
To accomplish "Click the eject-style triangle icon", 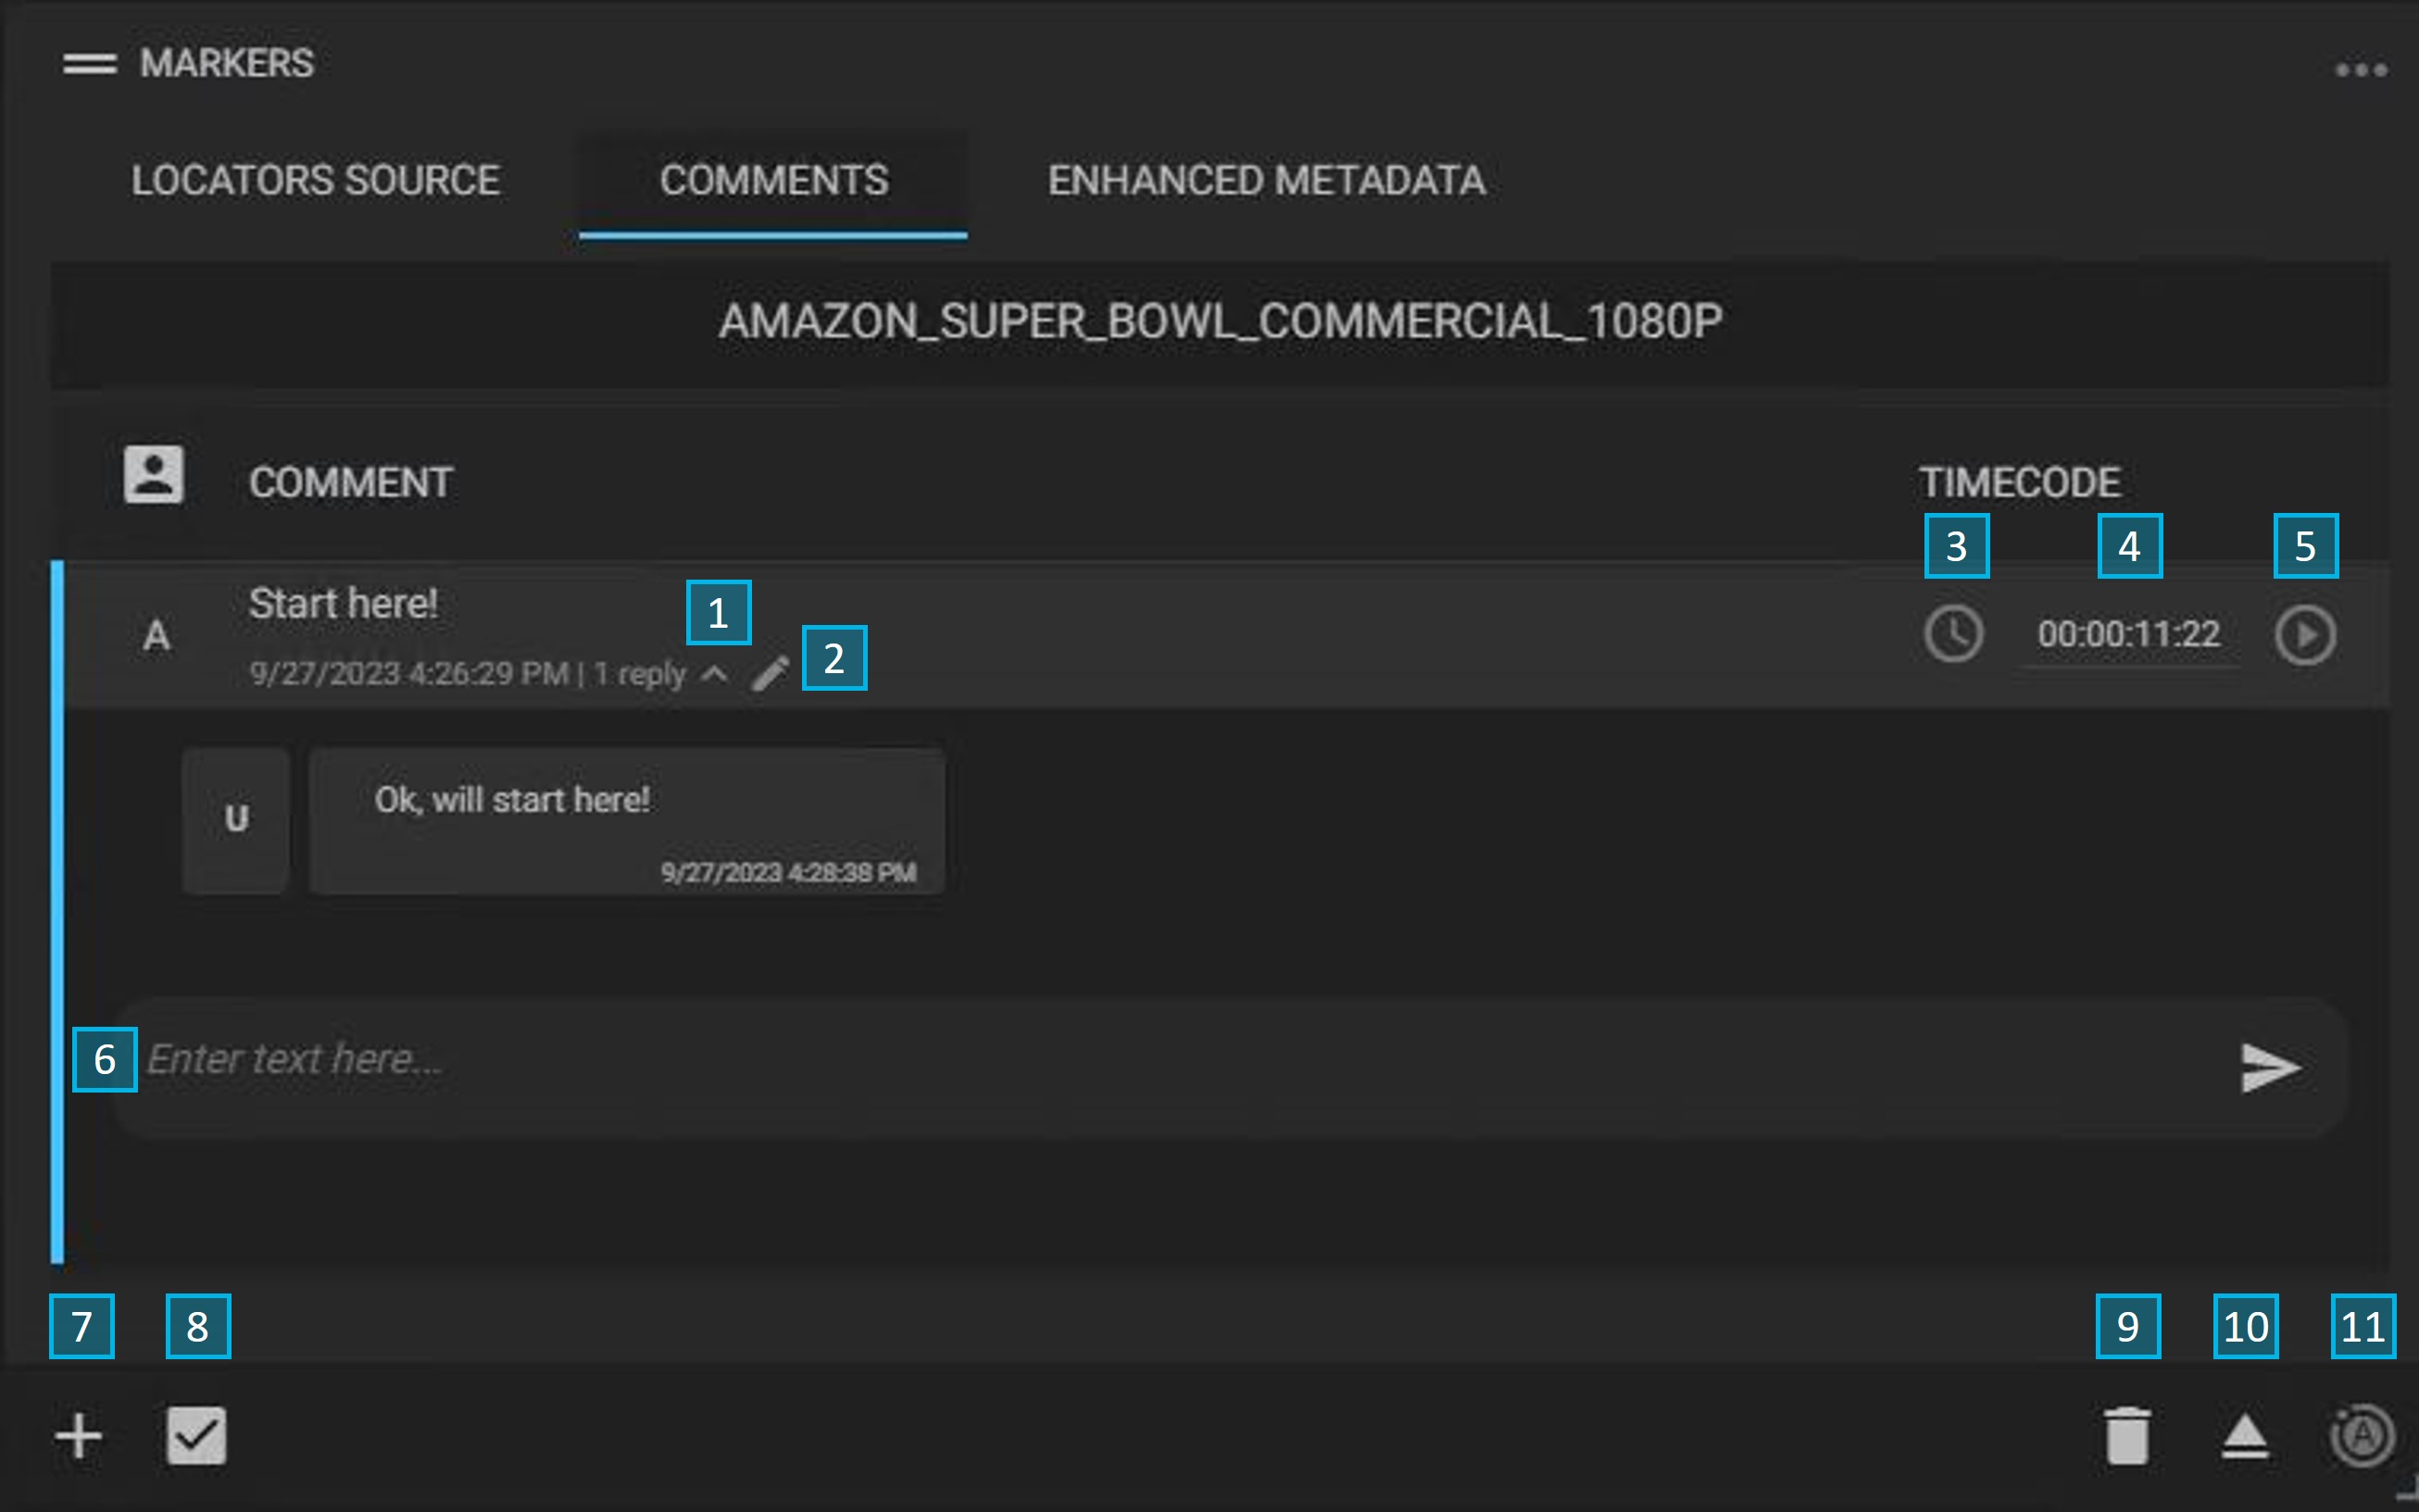I will coord(2245,1437).
